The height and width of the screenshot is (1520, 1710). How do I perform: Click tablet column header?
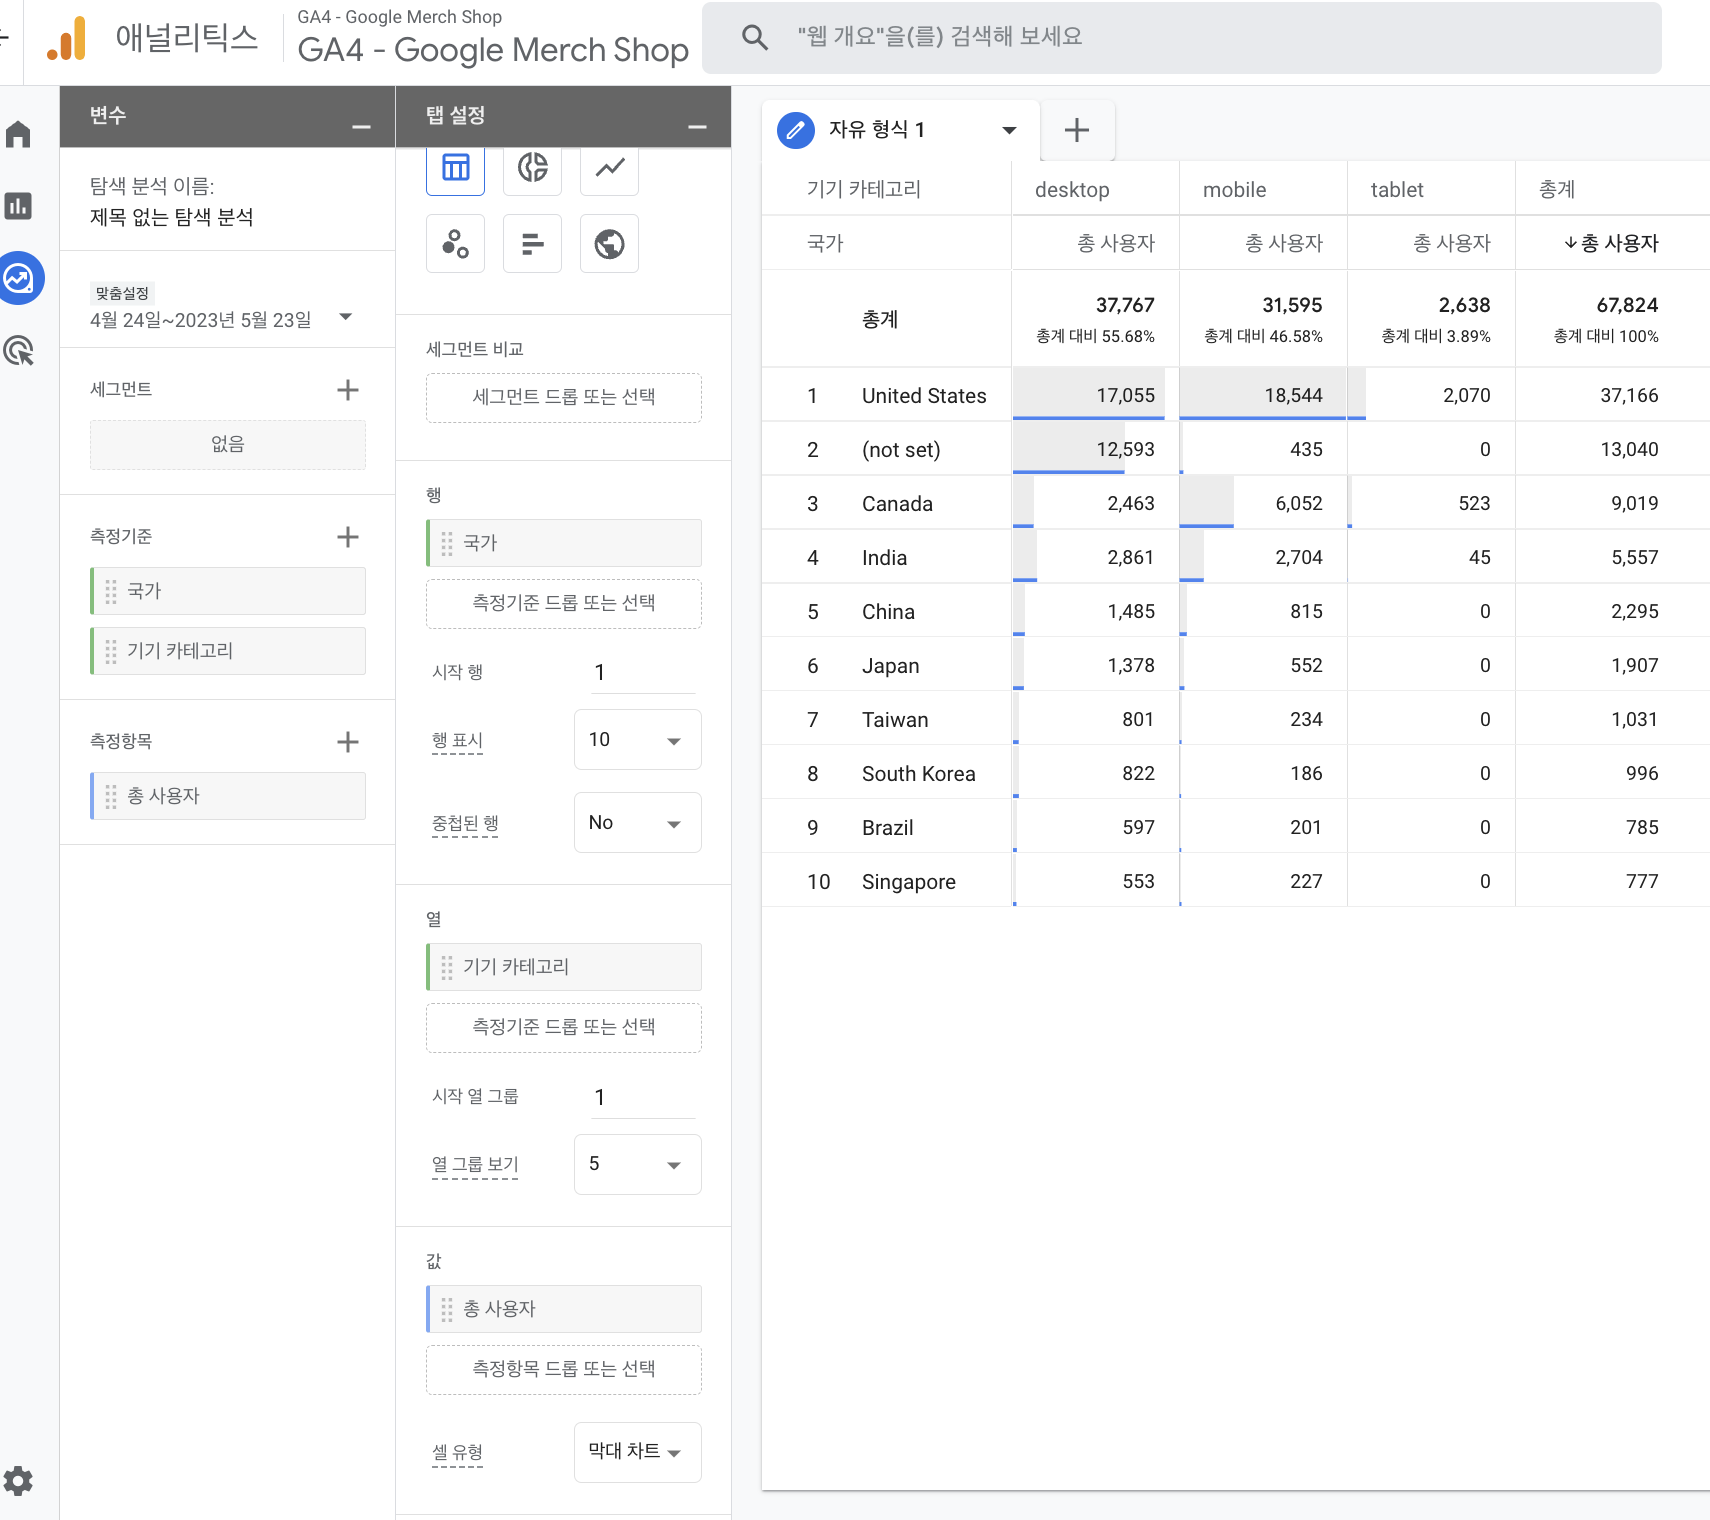(1397, 190)
